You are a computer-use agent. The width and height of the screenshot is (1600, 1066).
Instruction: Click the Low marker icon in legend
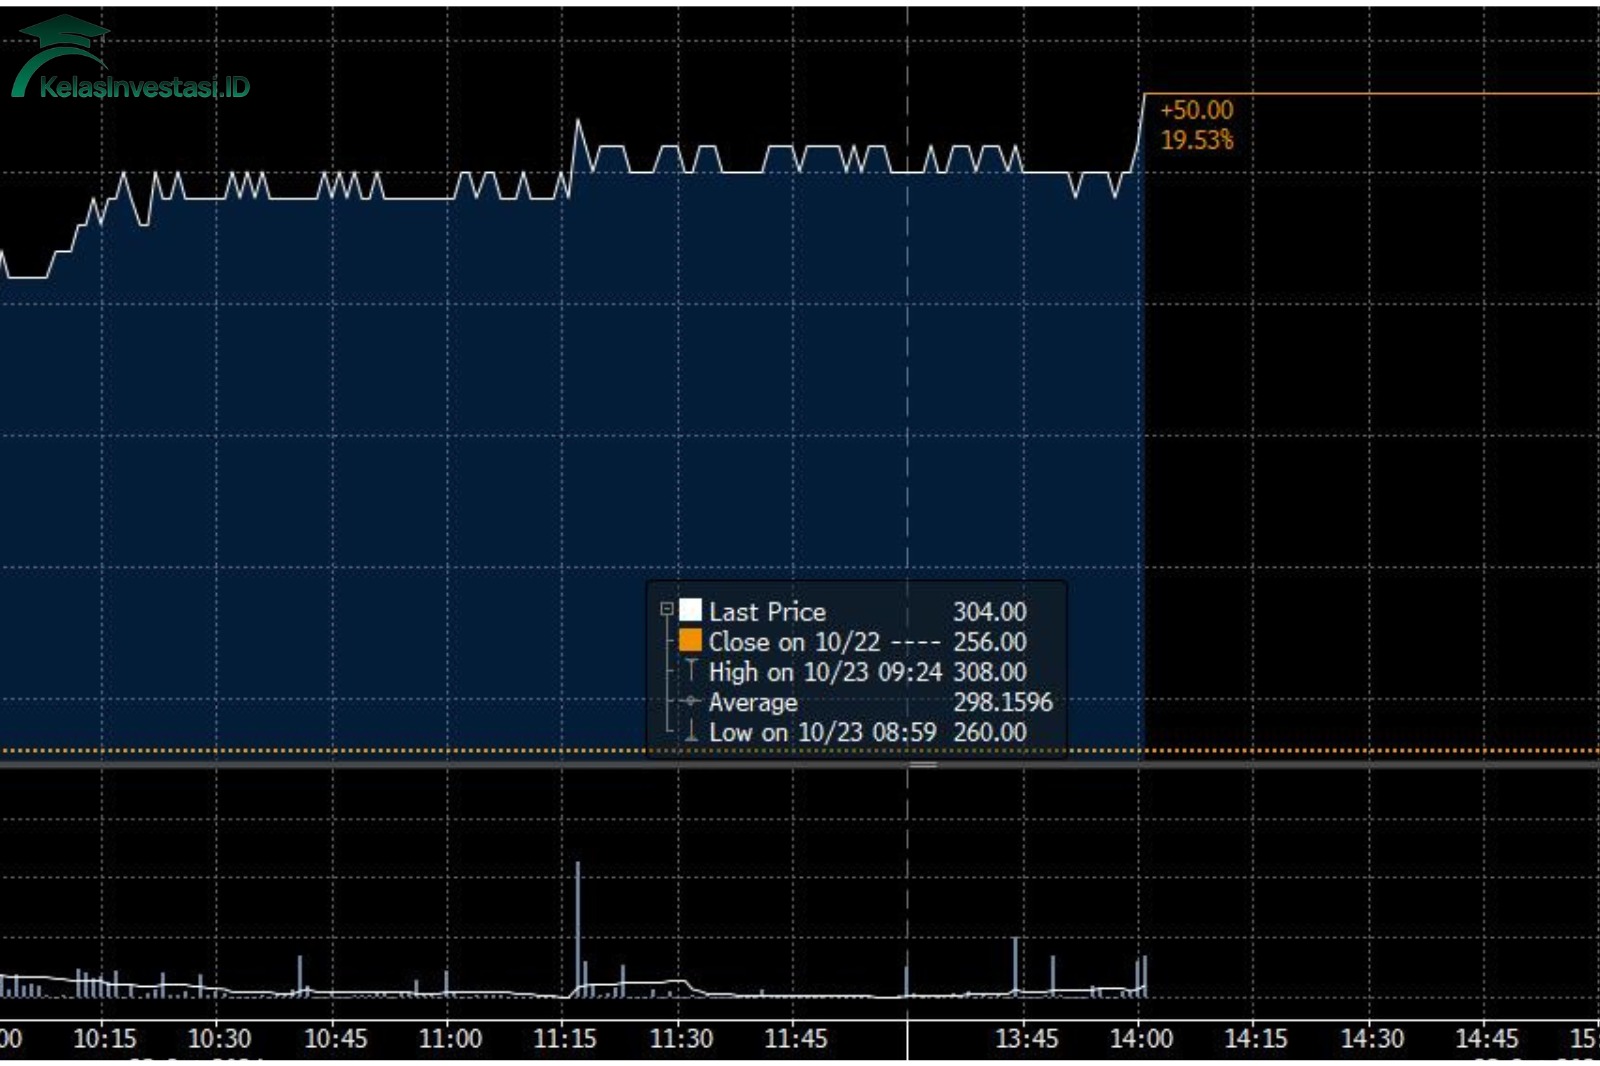[x=691, y=732]
